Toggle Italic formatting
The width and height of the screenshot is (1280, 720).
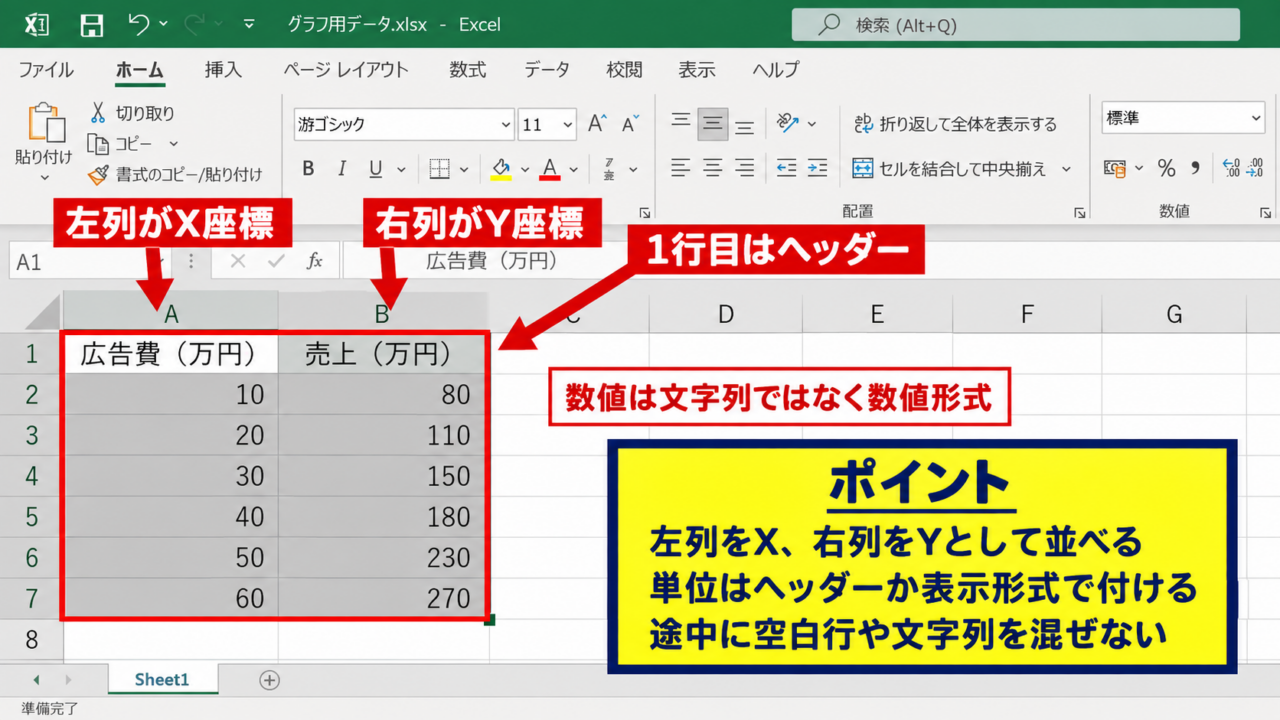click(342, 168)
